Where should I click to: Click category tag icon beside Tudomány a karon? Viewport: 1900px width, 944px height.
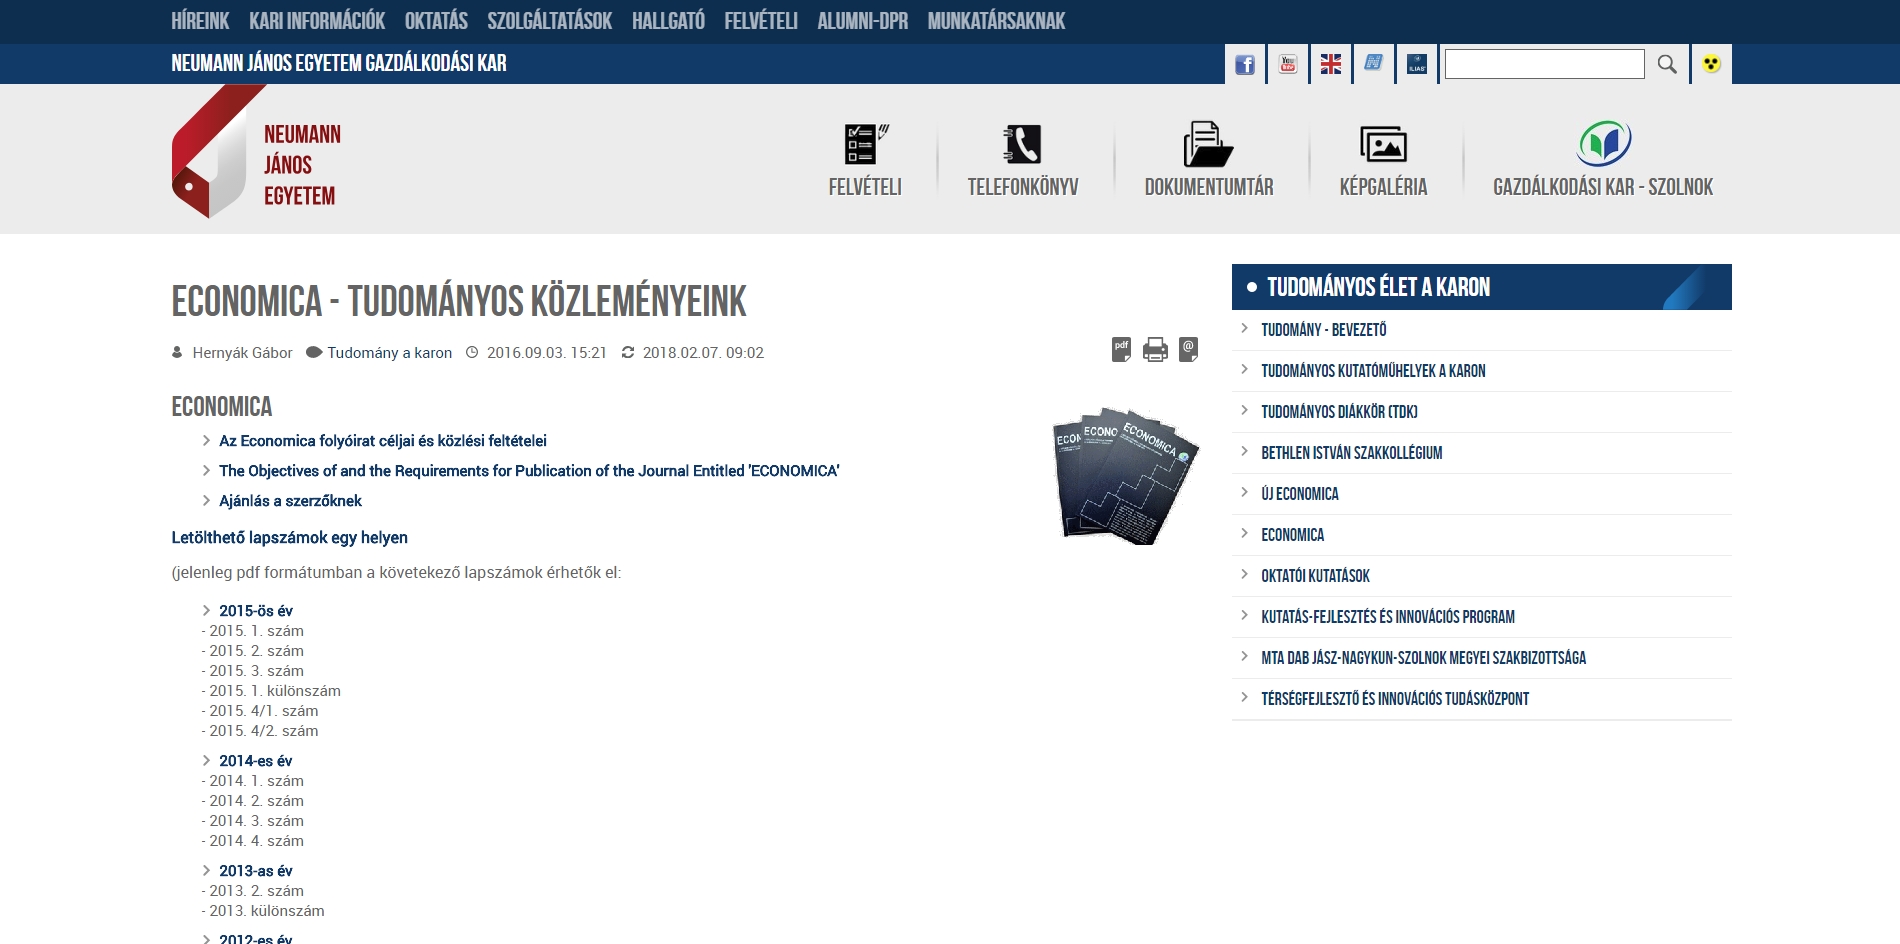(313, 352)
